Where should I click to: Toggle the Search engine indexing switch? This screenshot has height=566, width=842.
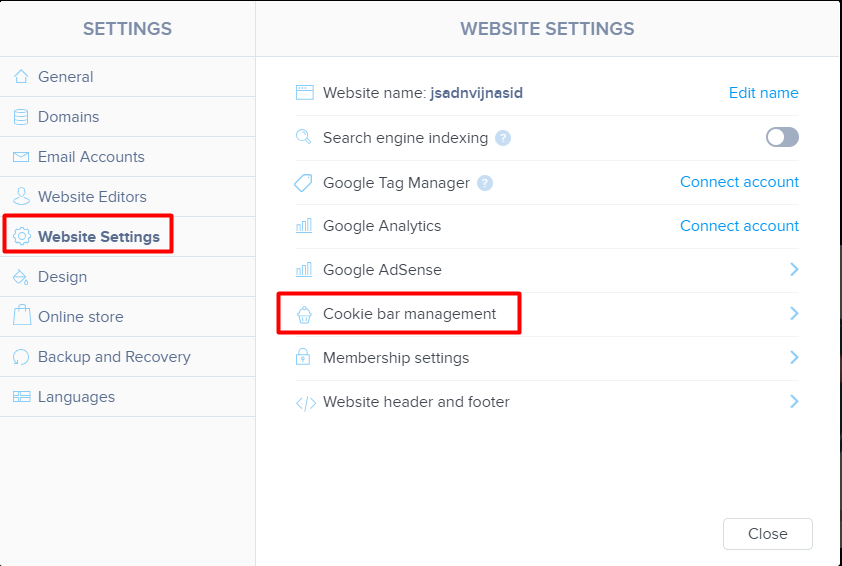tap(782, 137)
